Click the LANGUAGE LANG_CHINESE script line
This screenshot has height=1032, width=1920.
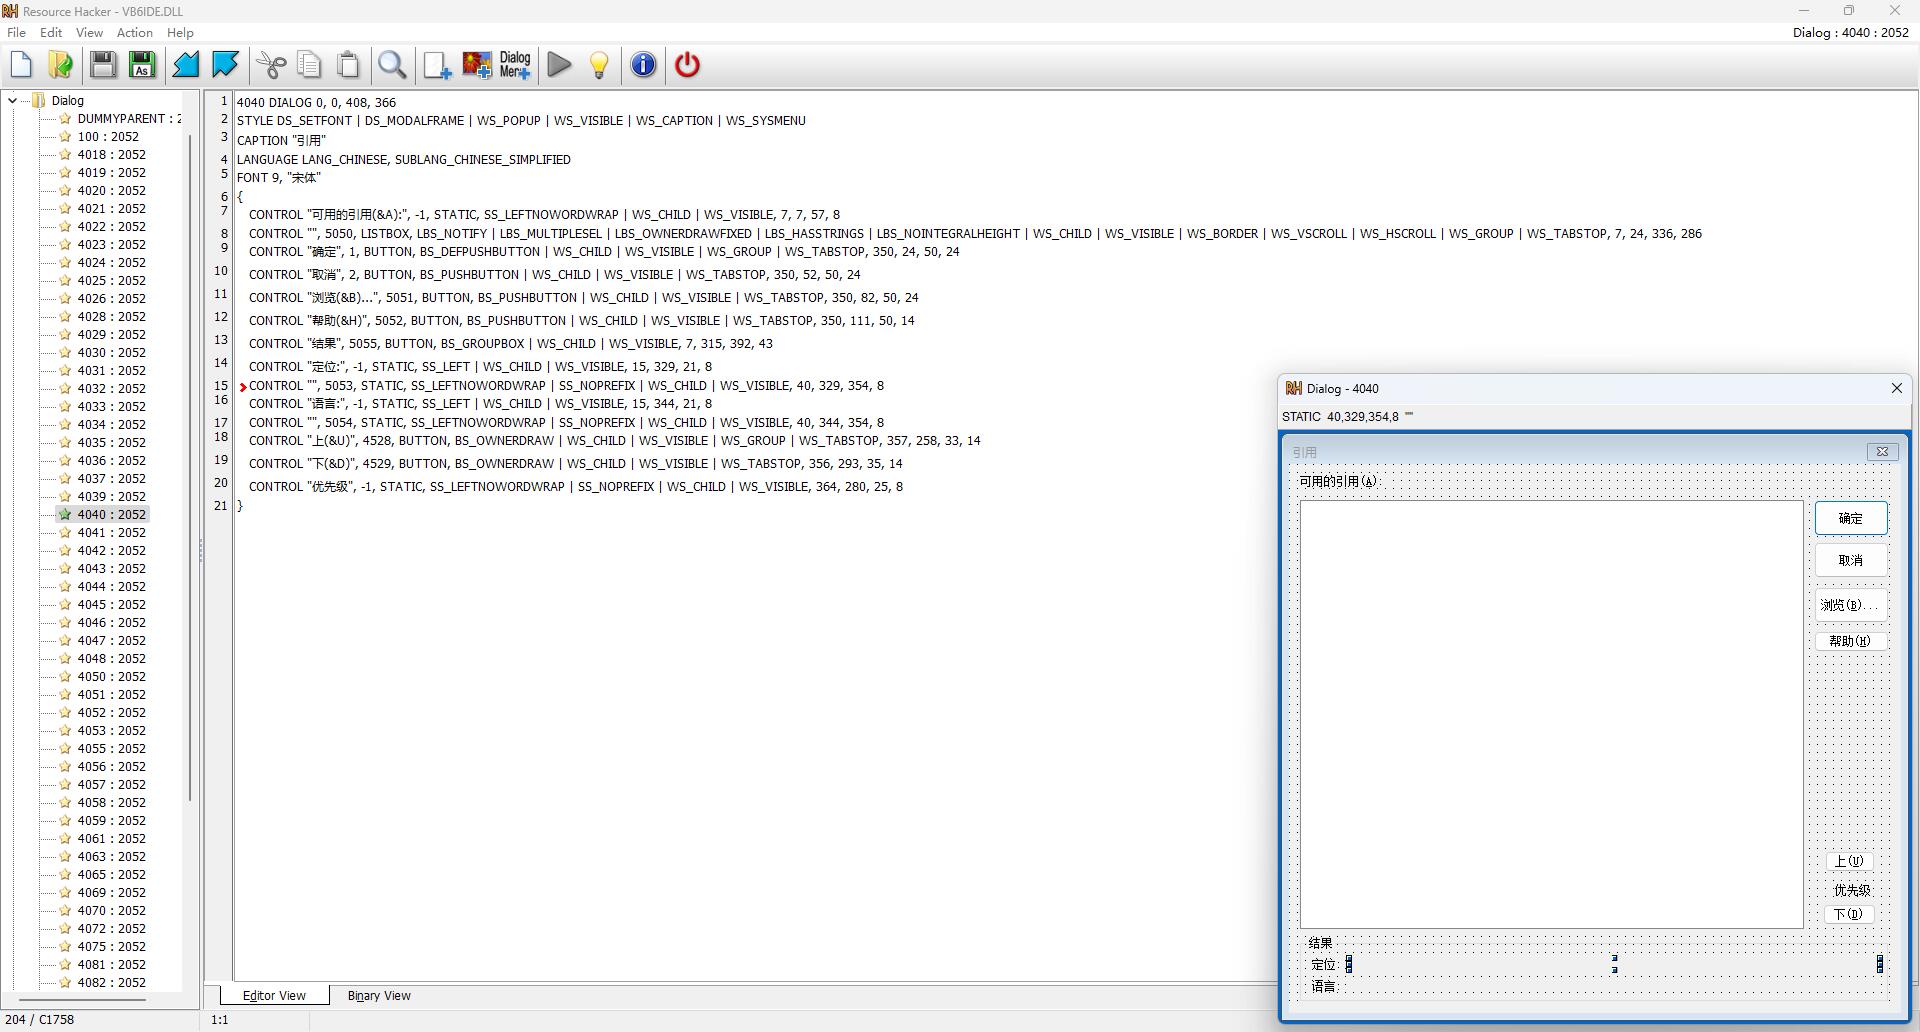click(x=404, y=159)
